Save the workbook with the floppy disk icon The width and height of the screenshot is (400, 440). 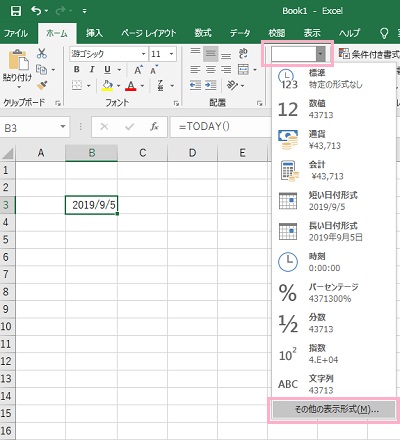(16, 11)
